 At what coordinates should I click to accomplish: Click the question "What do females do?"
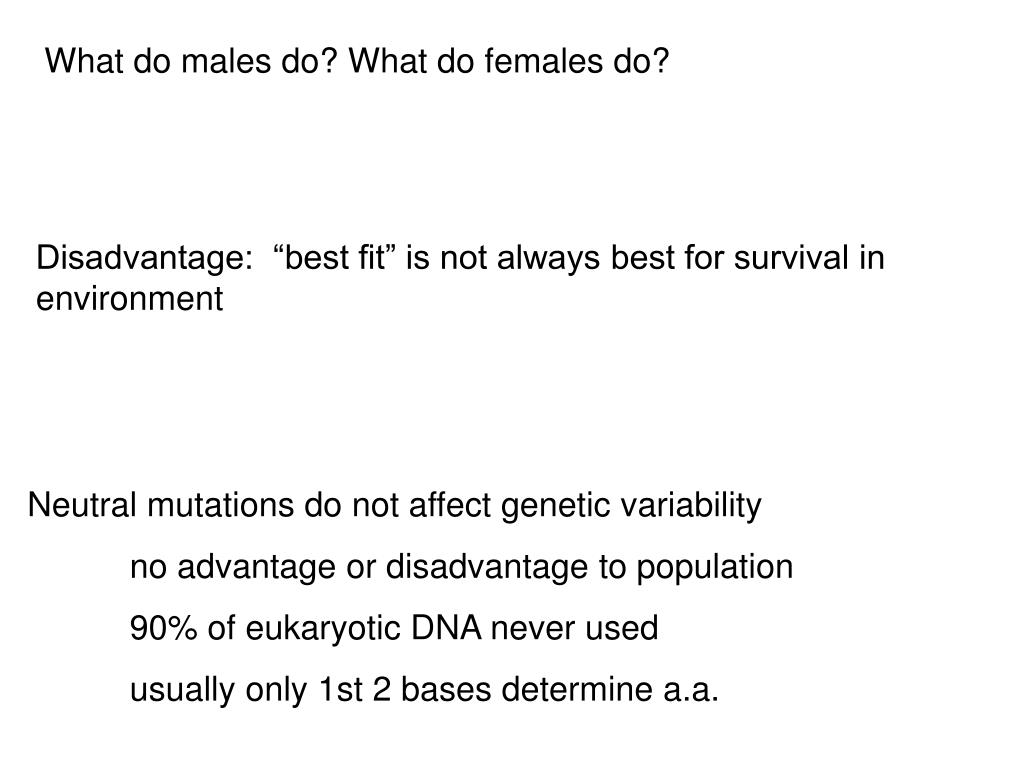(509, 63)
